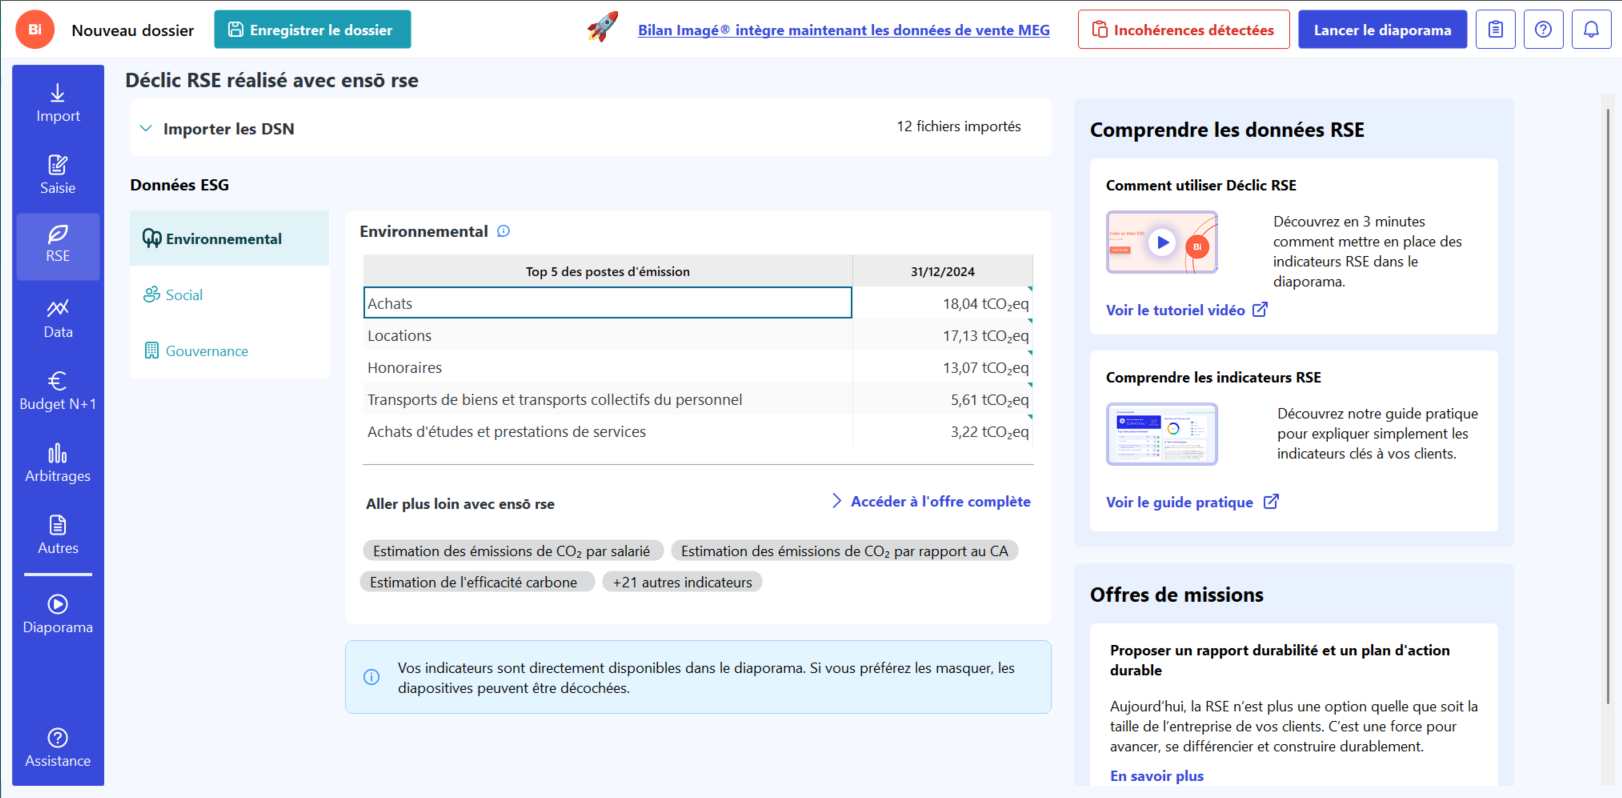Click the info icon next to Environnemental heading
The height and width of the screenshot is (798, 1622).
[504, 231]
